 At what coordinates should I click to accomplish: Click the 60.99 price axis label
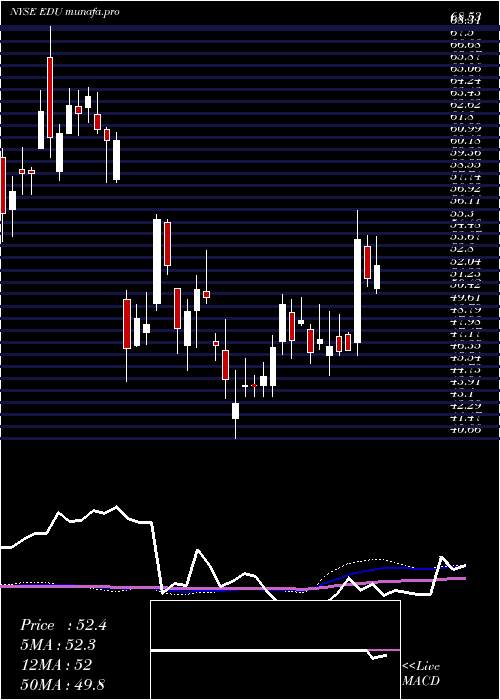466,129
